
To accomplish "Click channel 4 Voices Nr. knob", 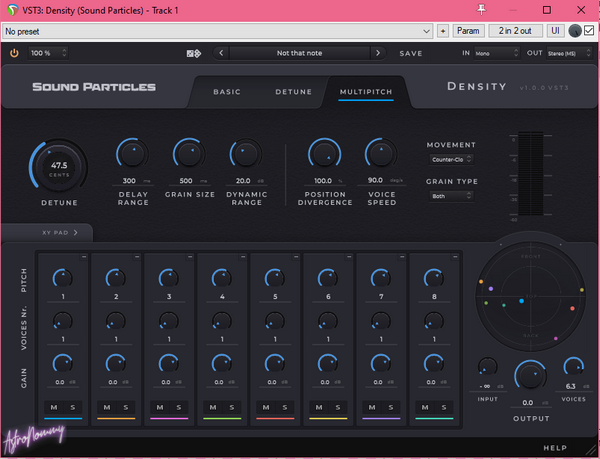I will click(x=222, y=321).
